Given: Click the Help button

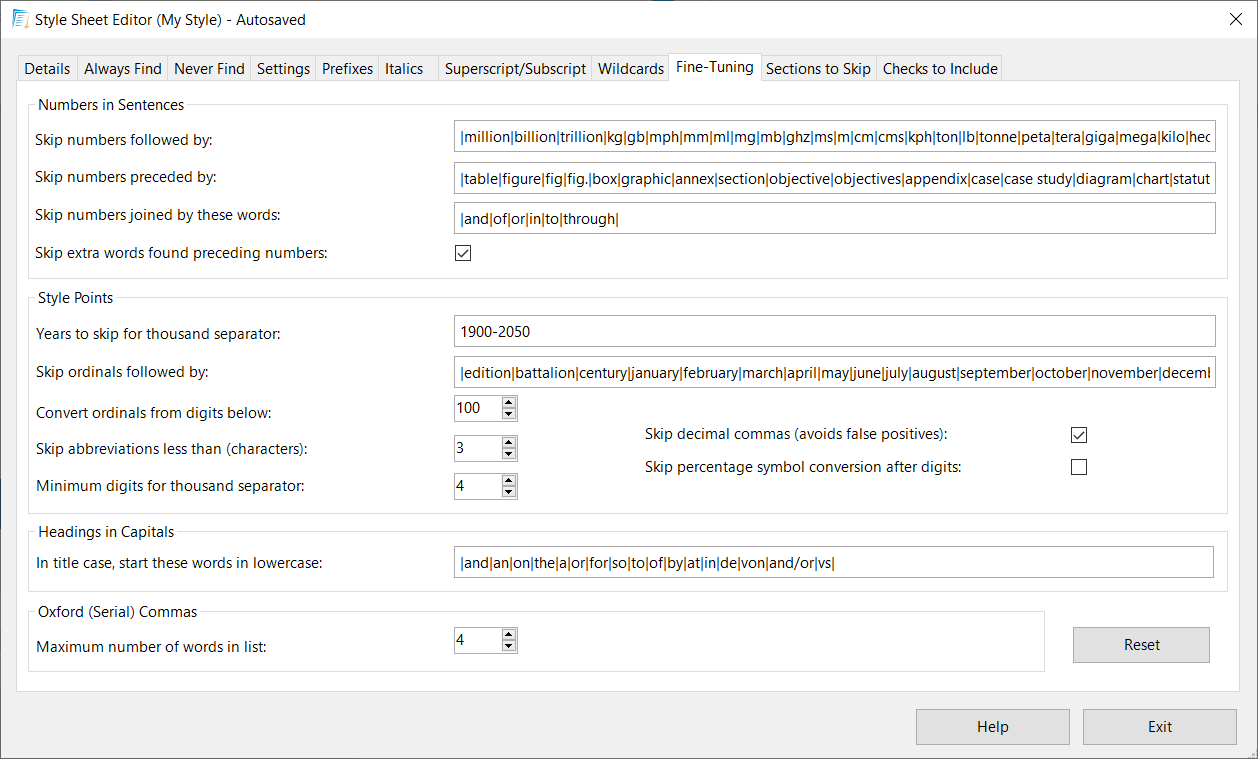Looking at the screenshot, I should 992,727.
